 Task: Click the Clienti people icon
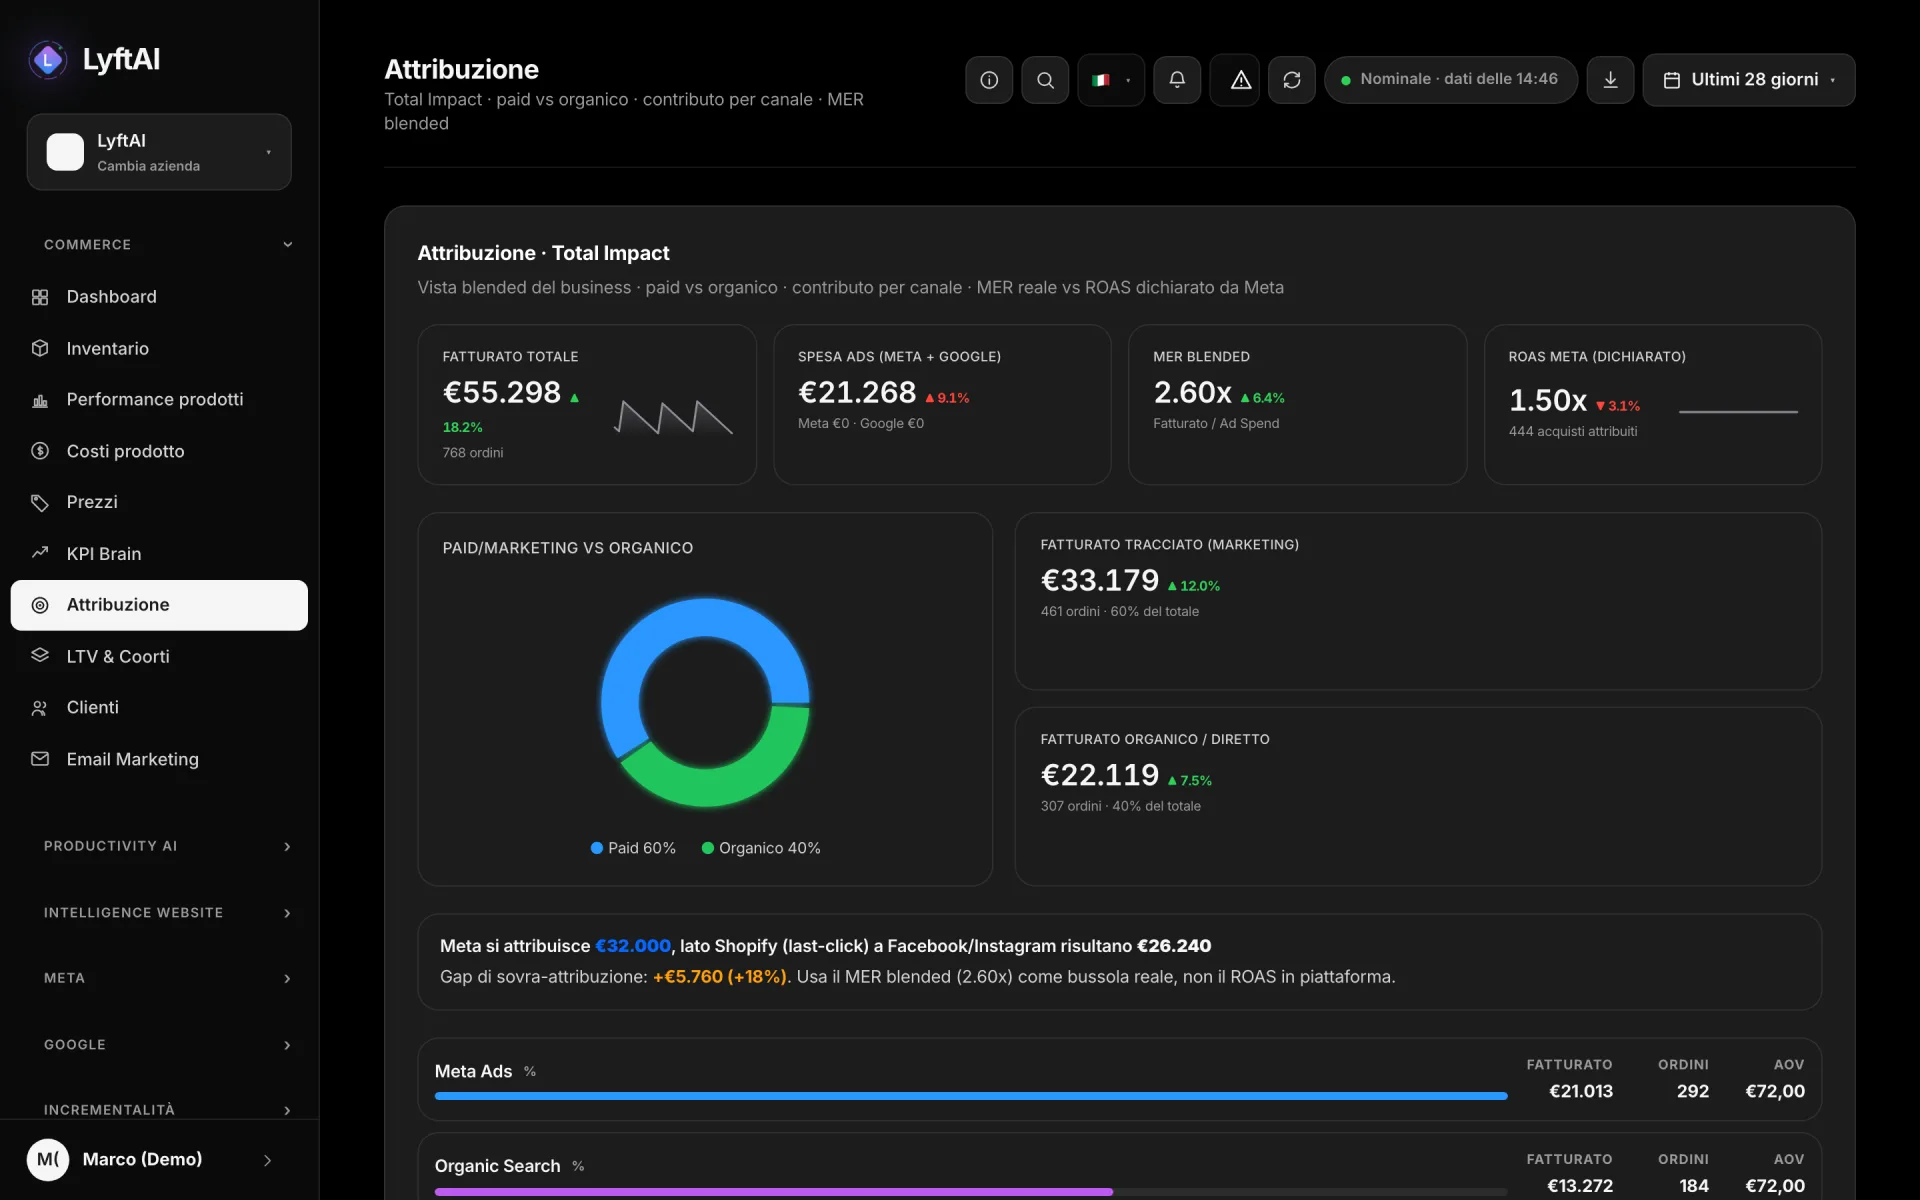[x=40, y=708]
